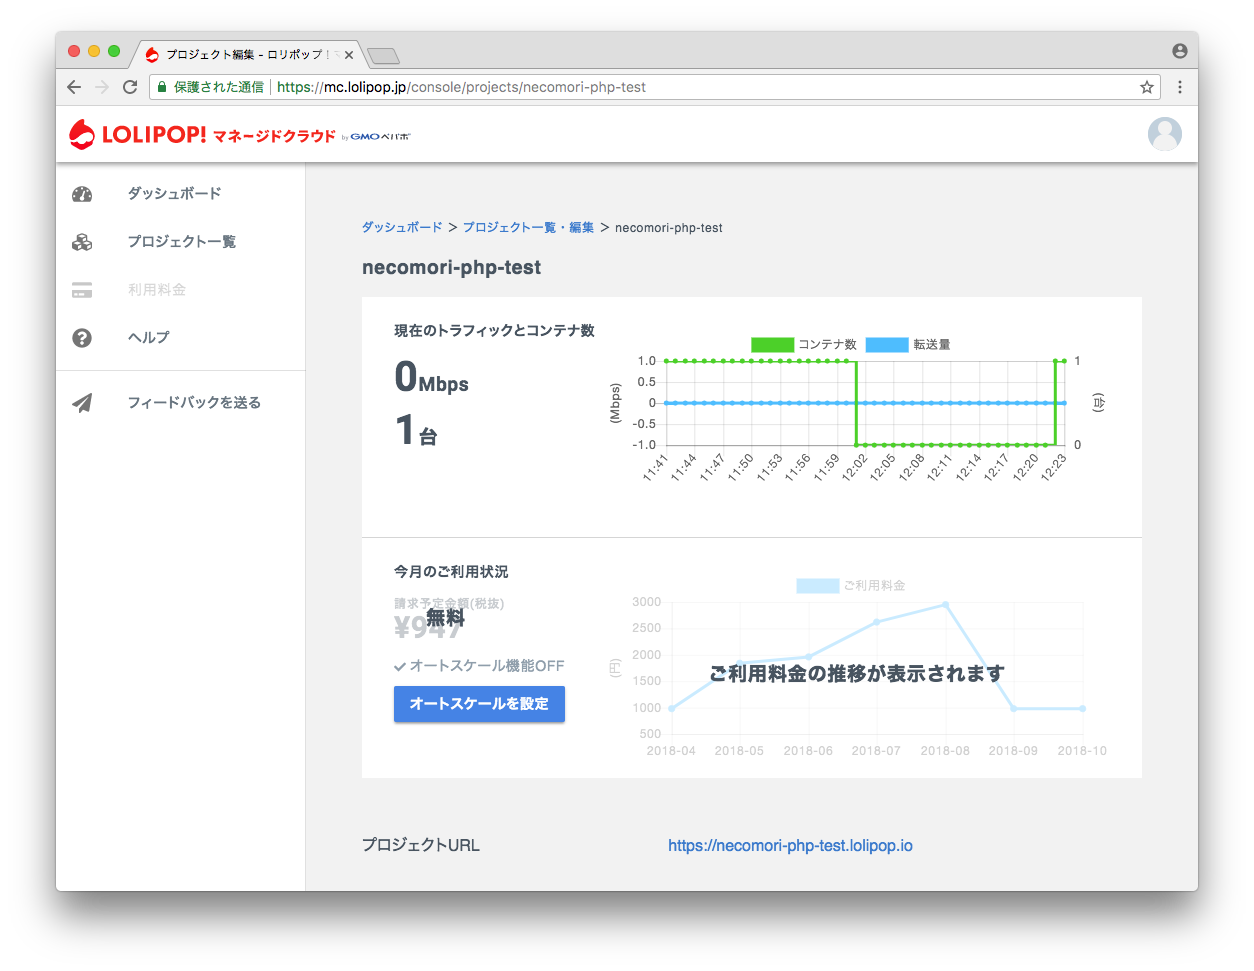Open the necomori-php-test.lolipop.io project URL

790,846
